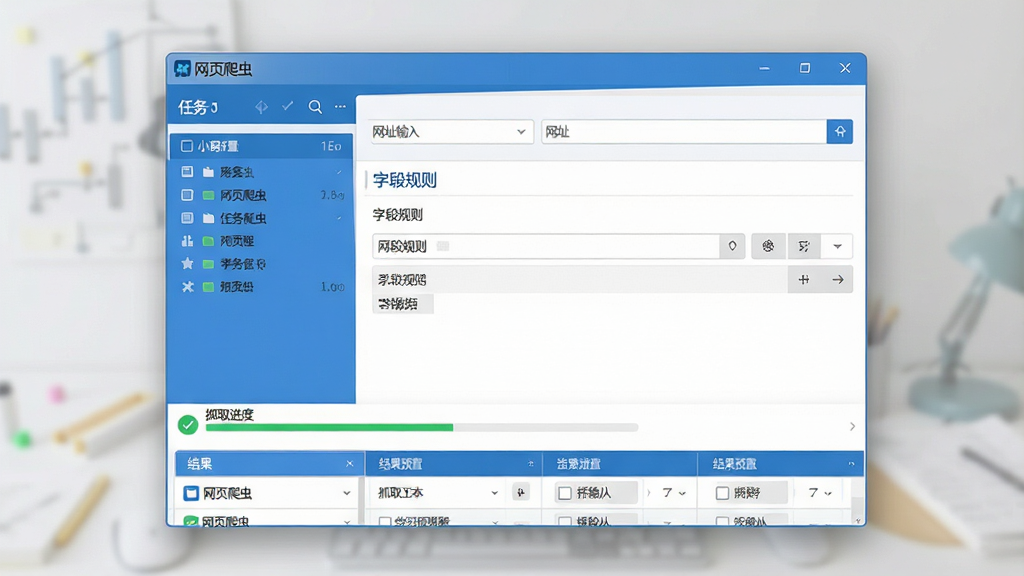The image size is (1024, 576).
Task: Click the 任务 sidebar title
Action: pyautogui.click(x=198, y=107)
